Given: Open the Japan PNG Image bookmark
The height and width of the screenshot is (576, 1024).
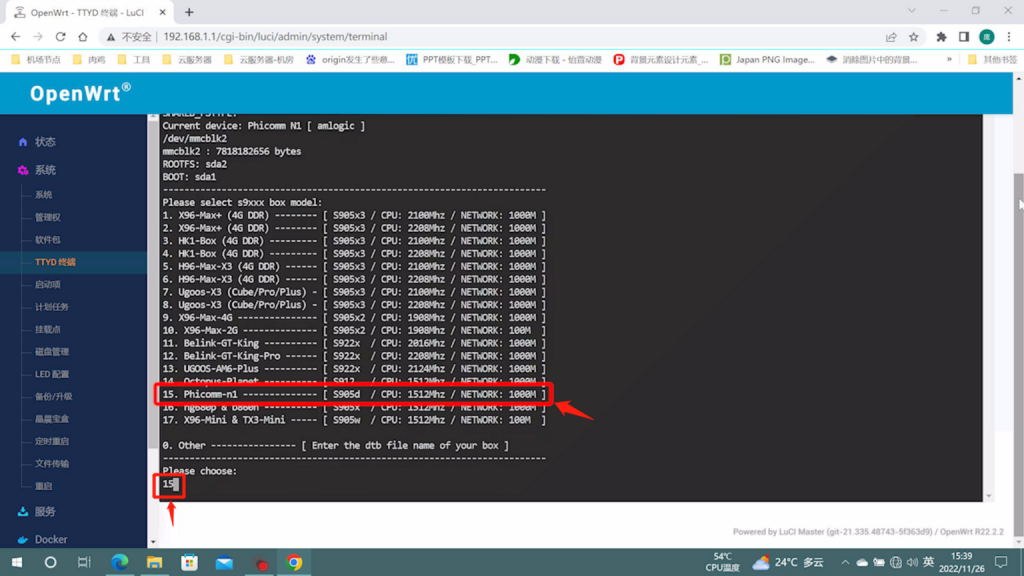Looking at the screenshot, I should (x=767, y=59).
